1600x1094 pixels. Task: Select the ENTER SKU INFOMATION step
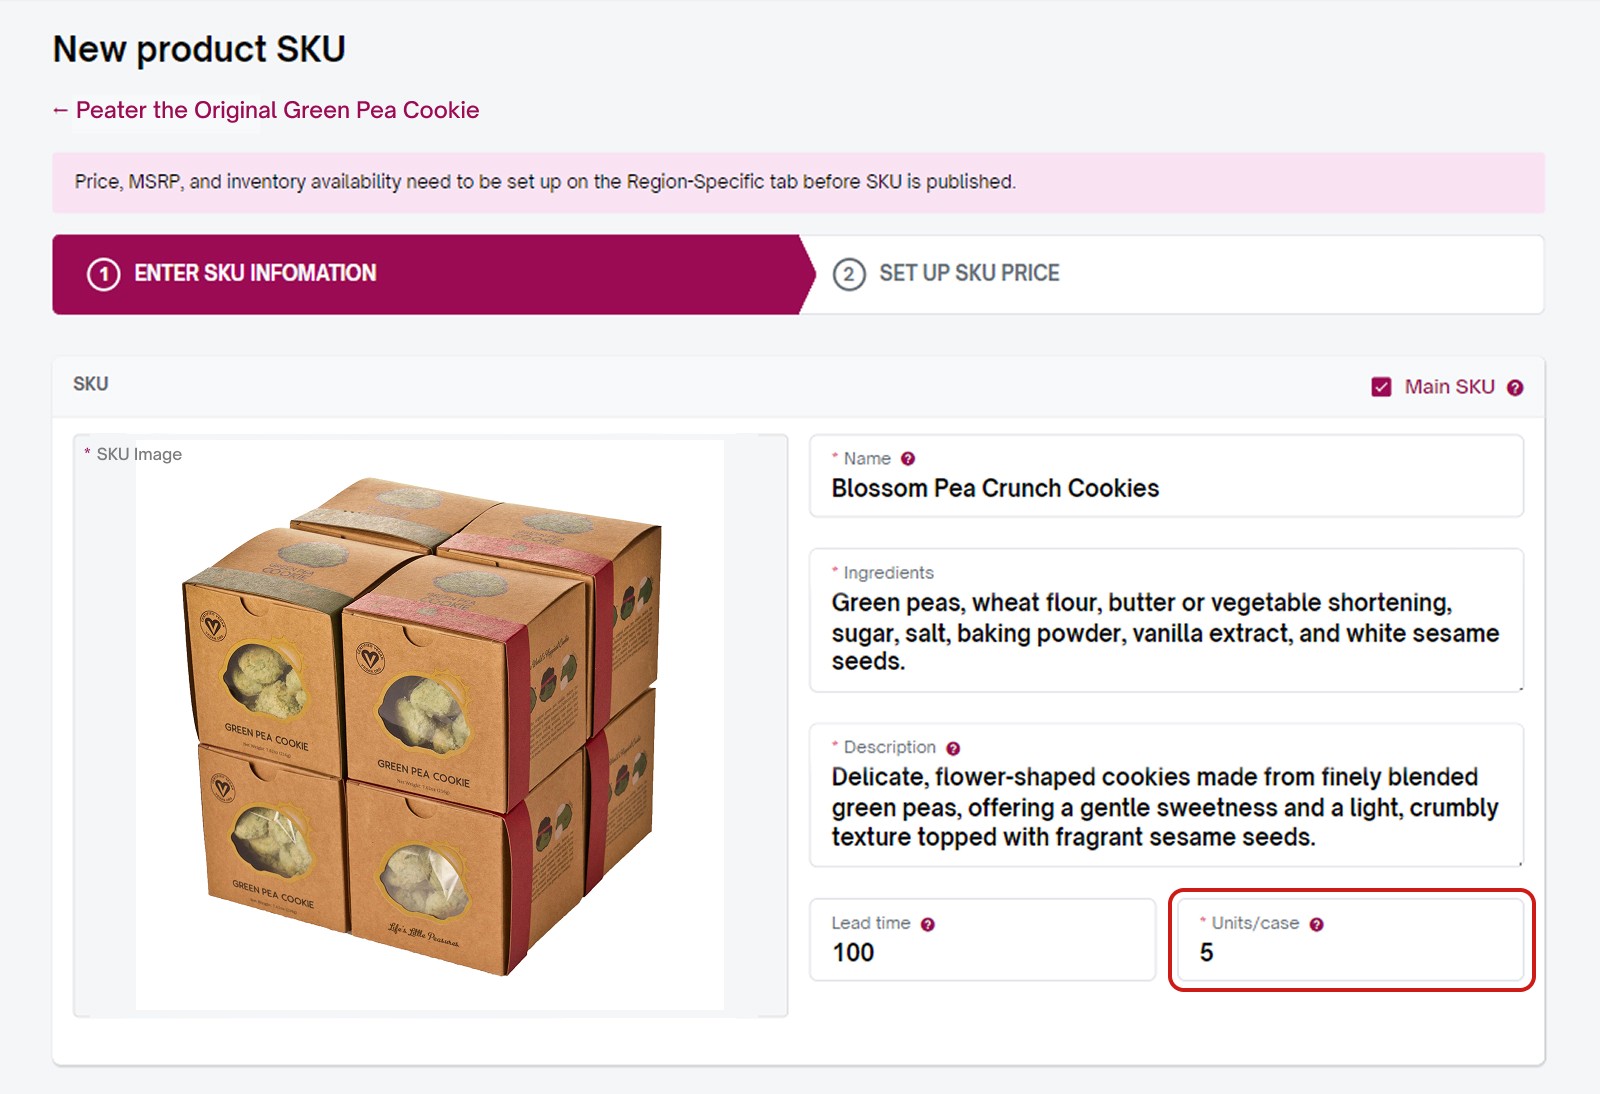(254, 273)
